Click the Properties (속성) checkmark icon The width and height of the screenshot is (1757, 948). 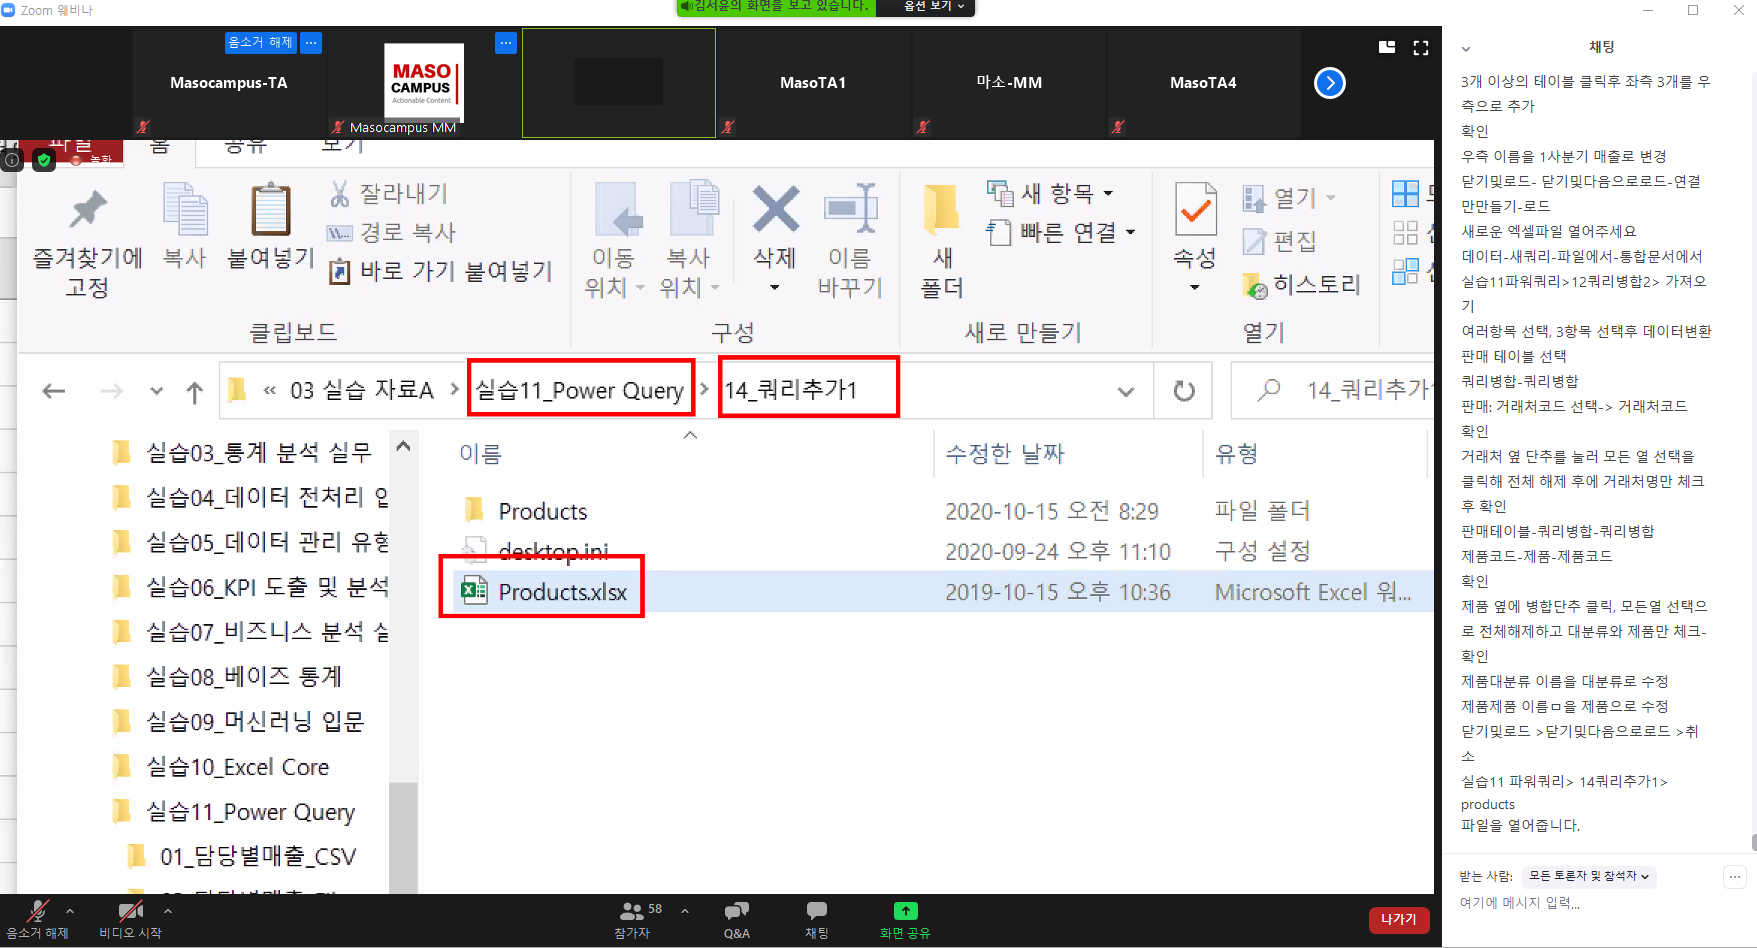click(1195, 210)
